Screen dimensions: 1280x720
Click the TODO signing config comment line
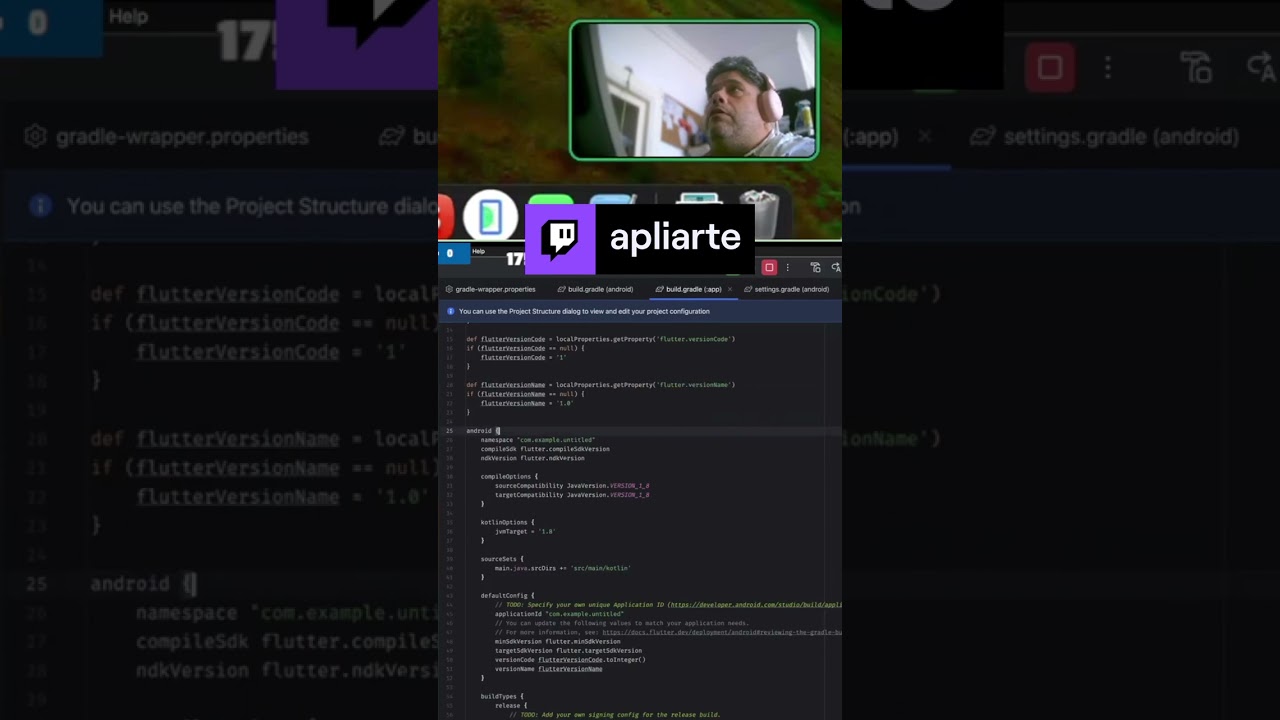614,714
